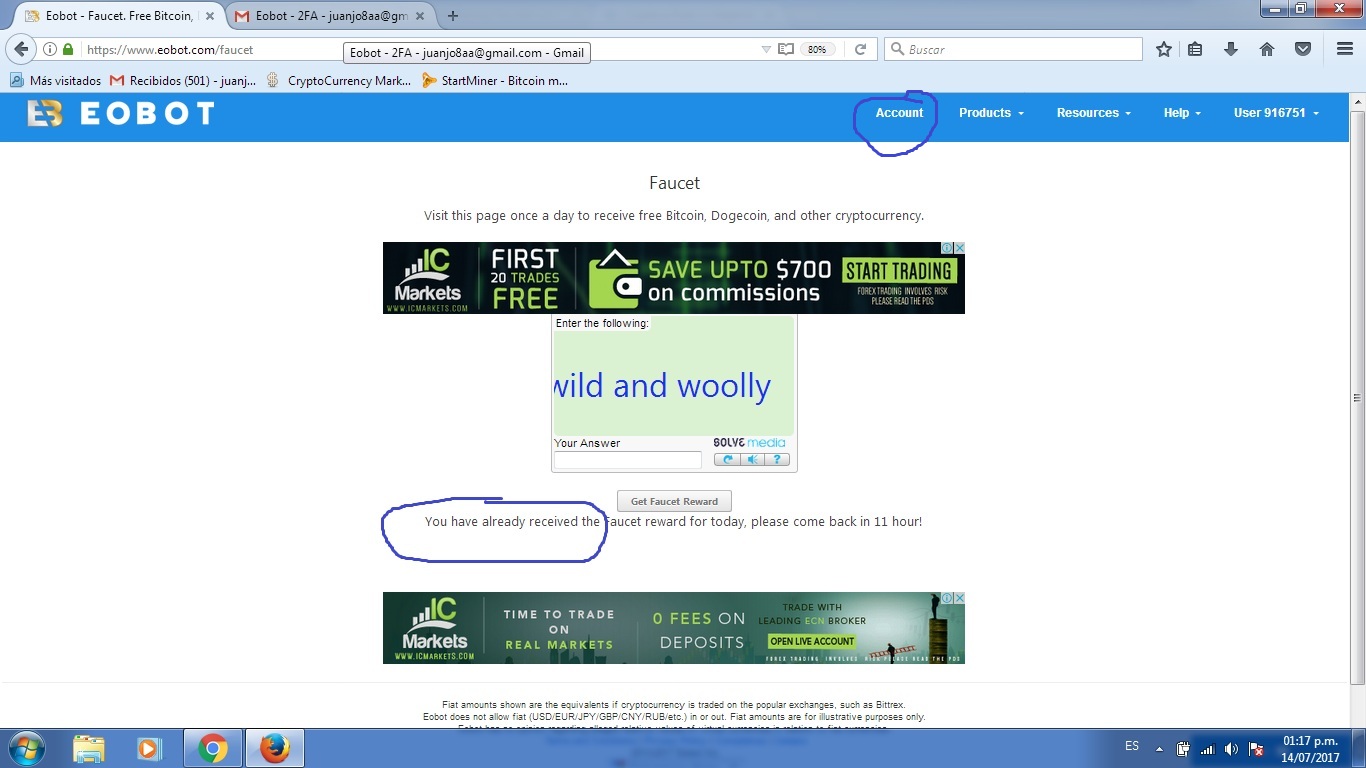Reload the Solve Media captcha puzzle
The width and height of the screenshot is (1366, 768).
click(727, 460)
